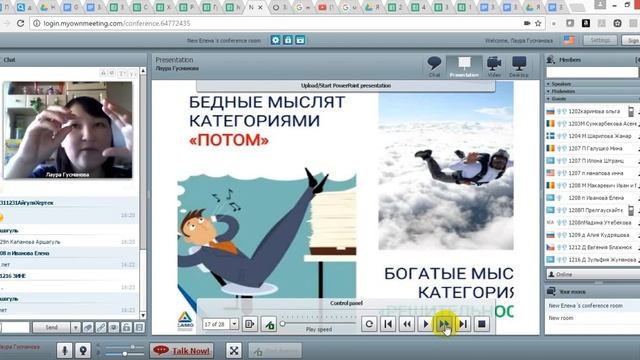The image size is (640, 360).
Task: Click the Send chat button
Action: tap(51, 327)
